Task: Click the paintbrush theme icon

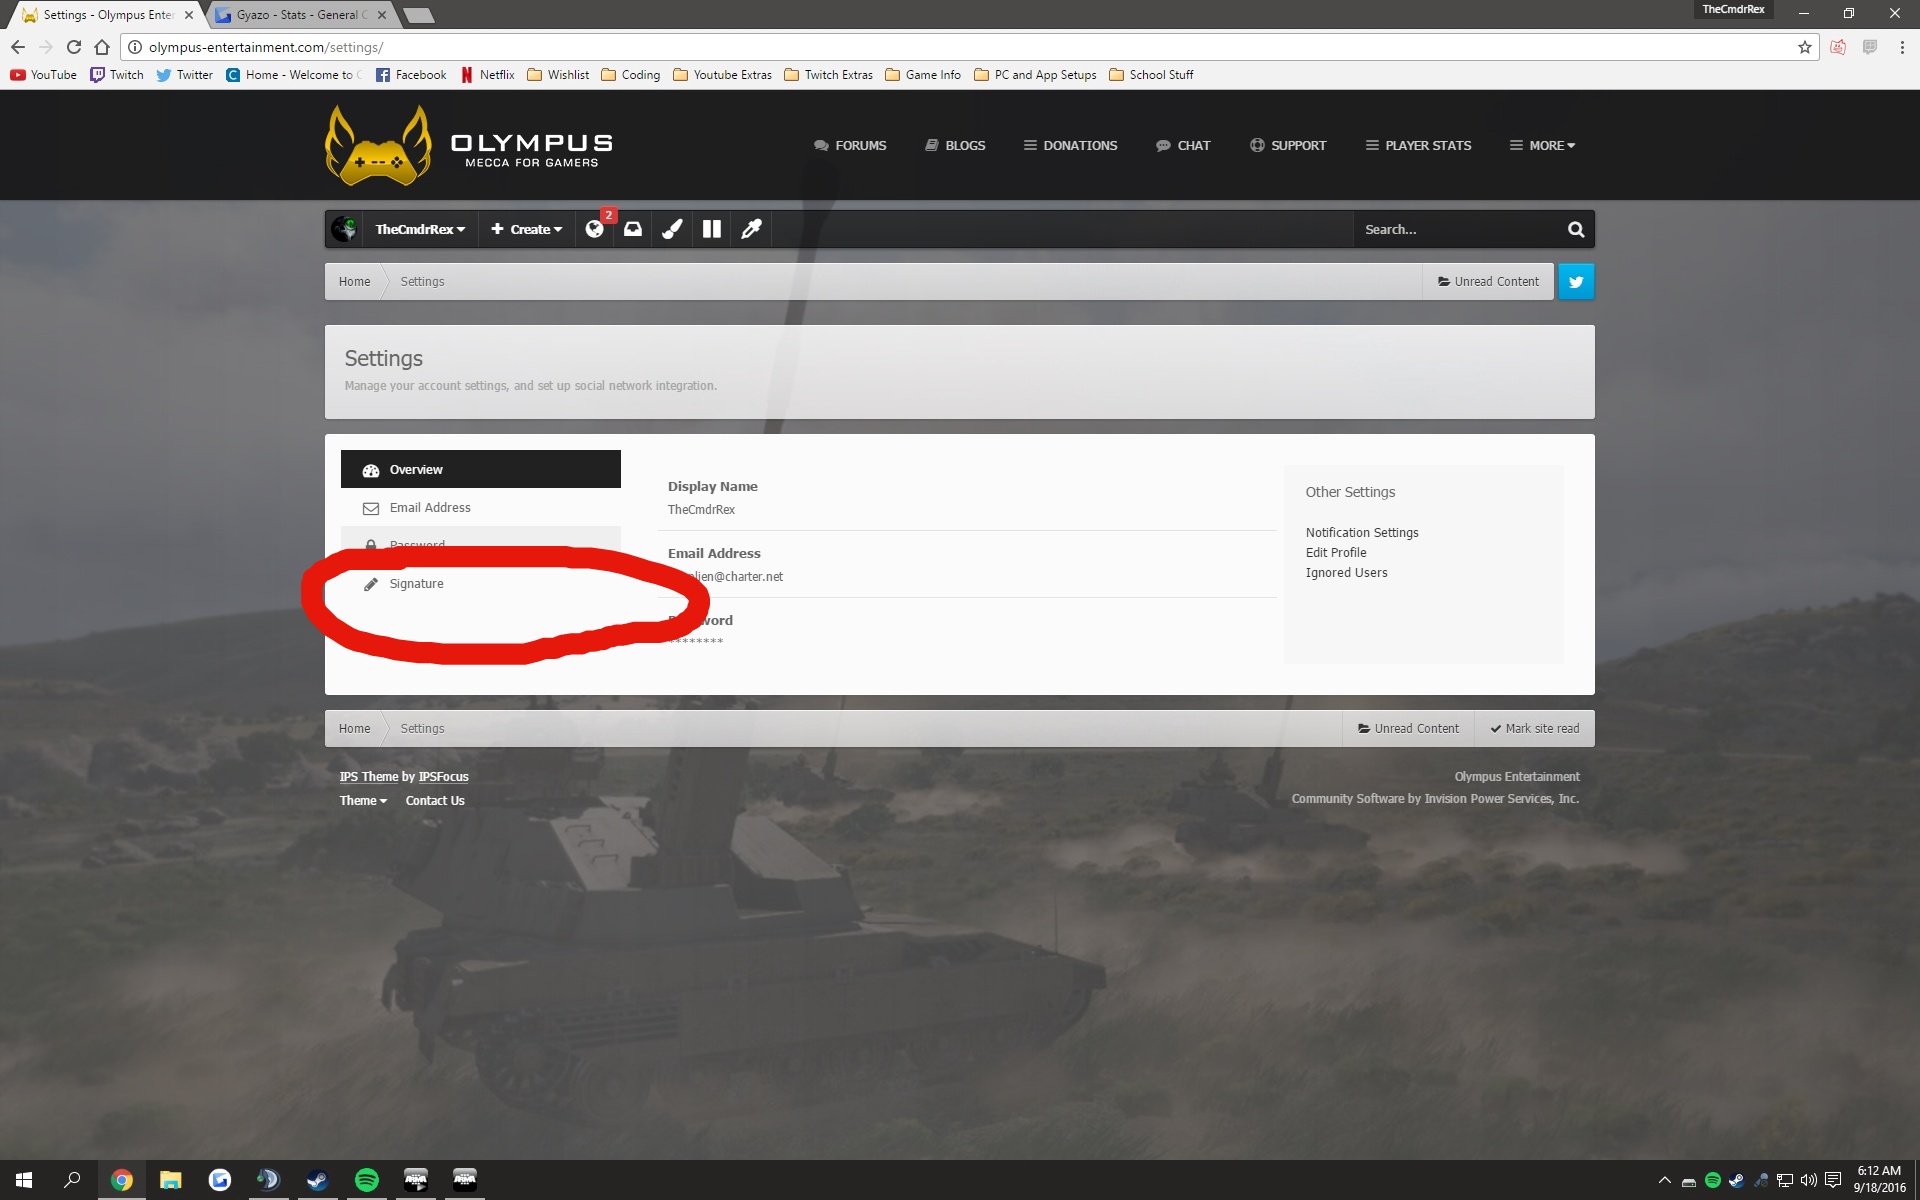Action: click(672, 229)
